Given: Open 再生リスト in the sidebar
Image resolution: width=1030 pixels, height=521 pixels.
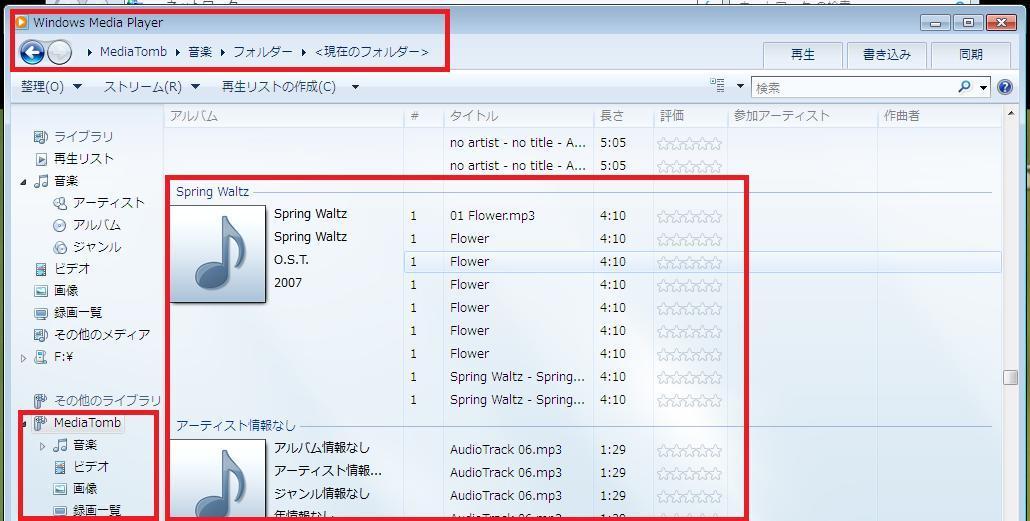Looking at the screenshot, I should coord(83,158).
